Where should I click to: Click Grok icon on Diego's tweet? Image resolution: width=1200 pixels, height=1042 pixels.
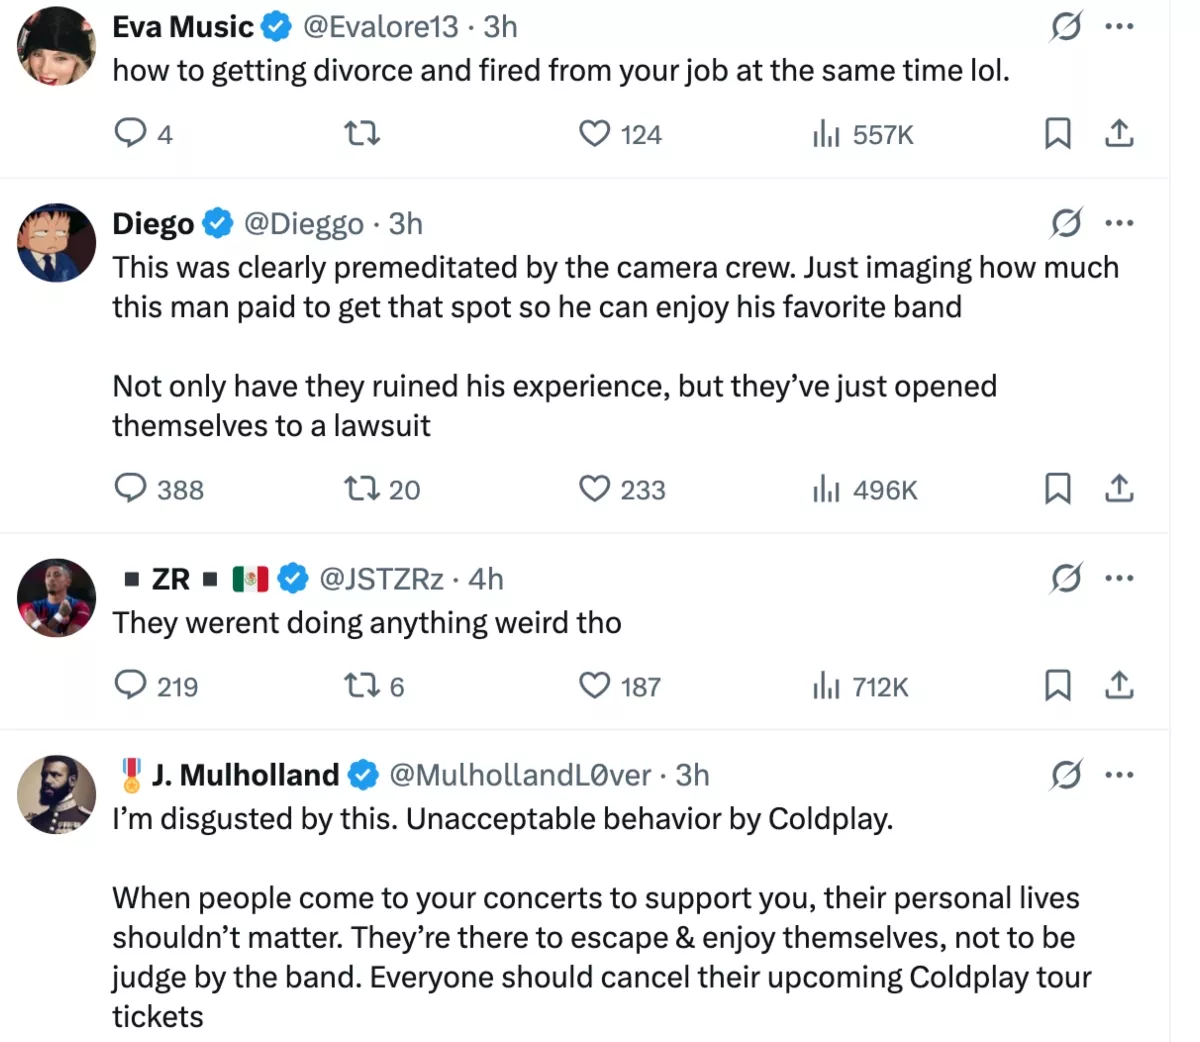[1066, 223]
